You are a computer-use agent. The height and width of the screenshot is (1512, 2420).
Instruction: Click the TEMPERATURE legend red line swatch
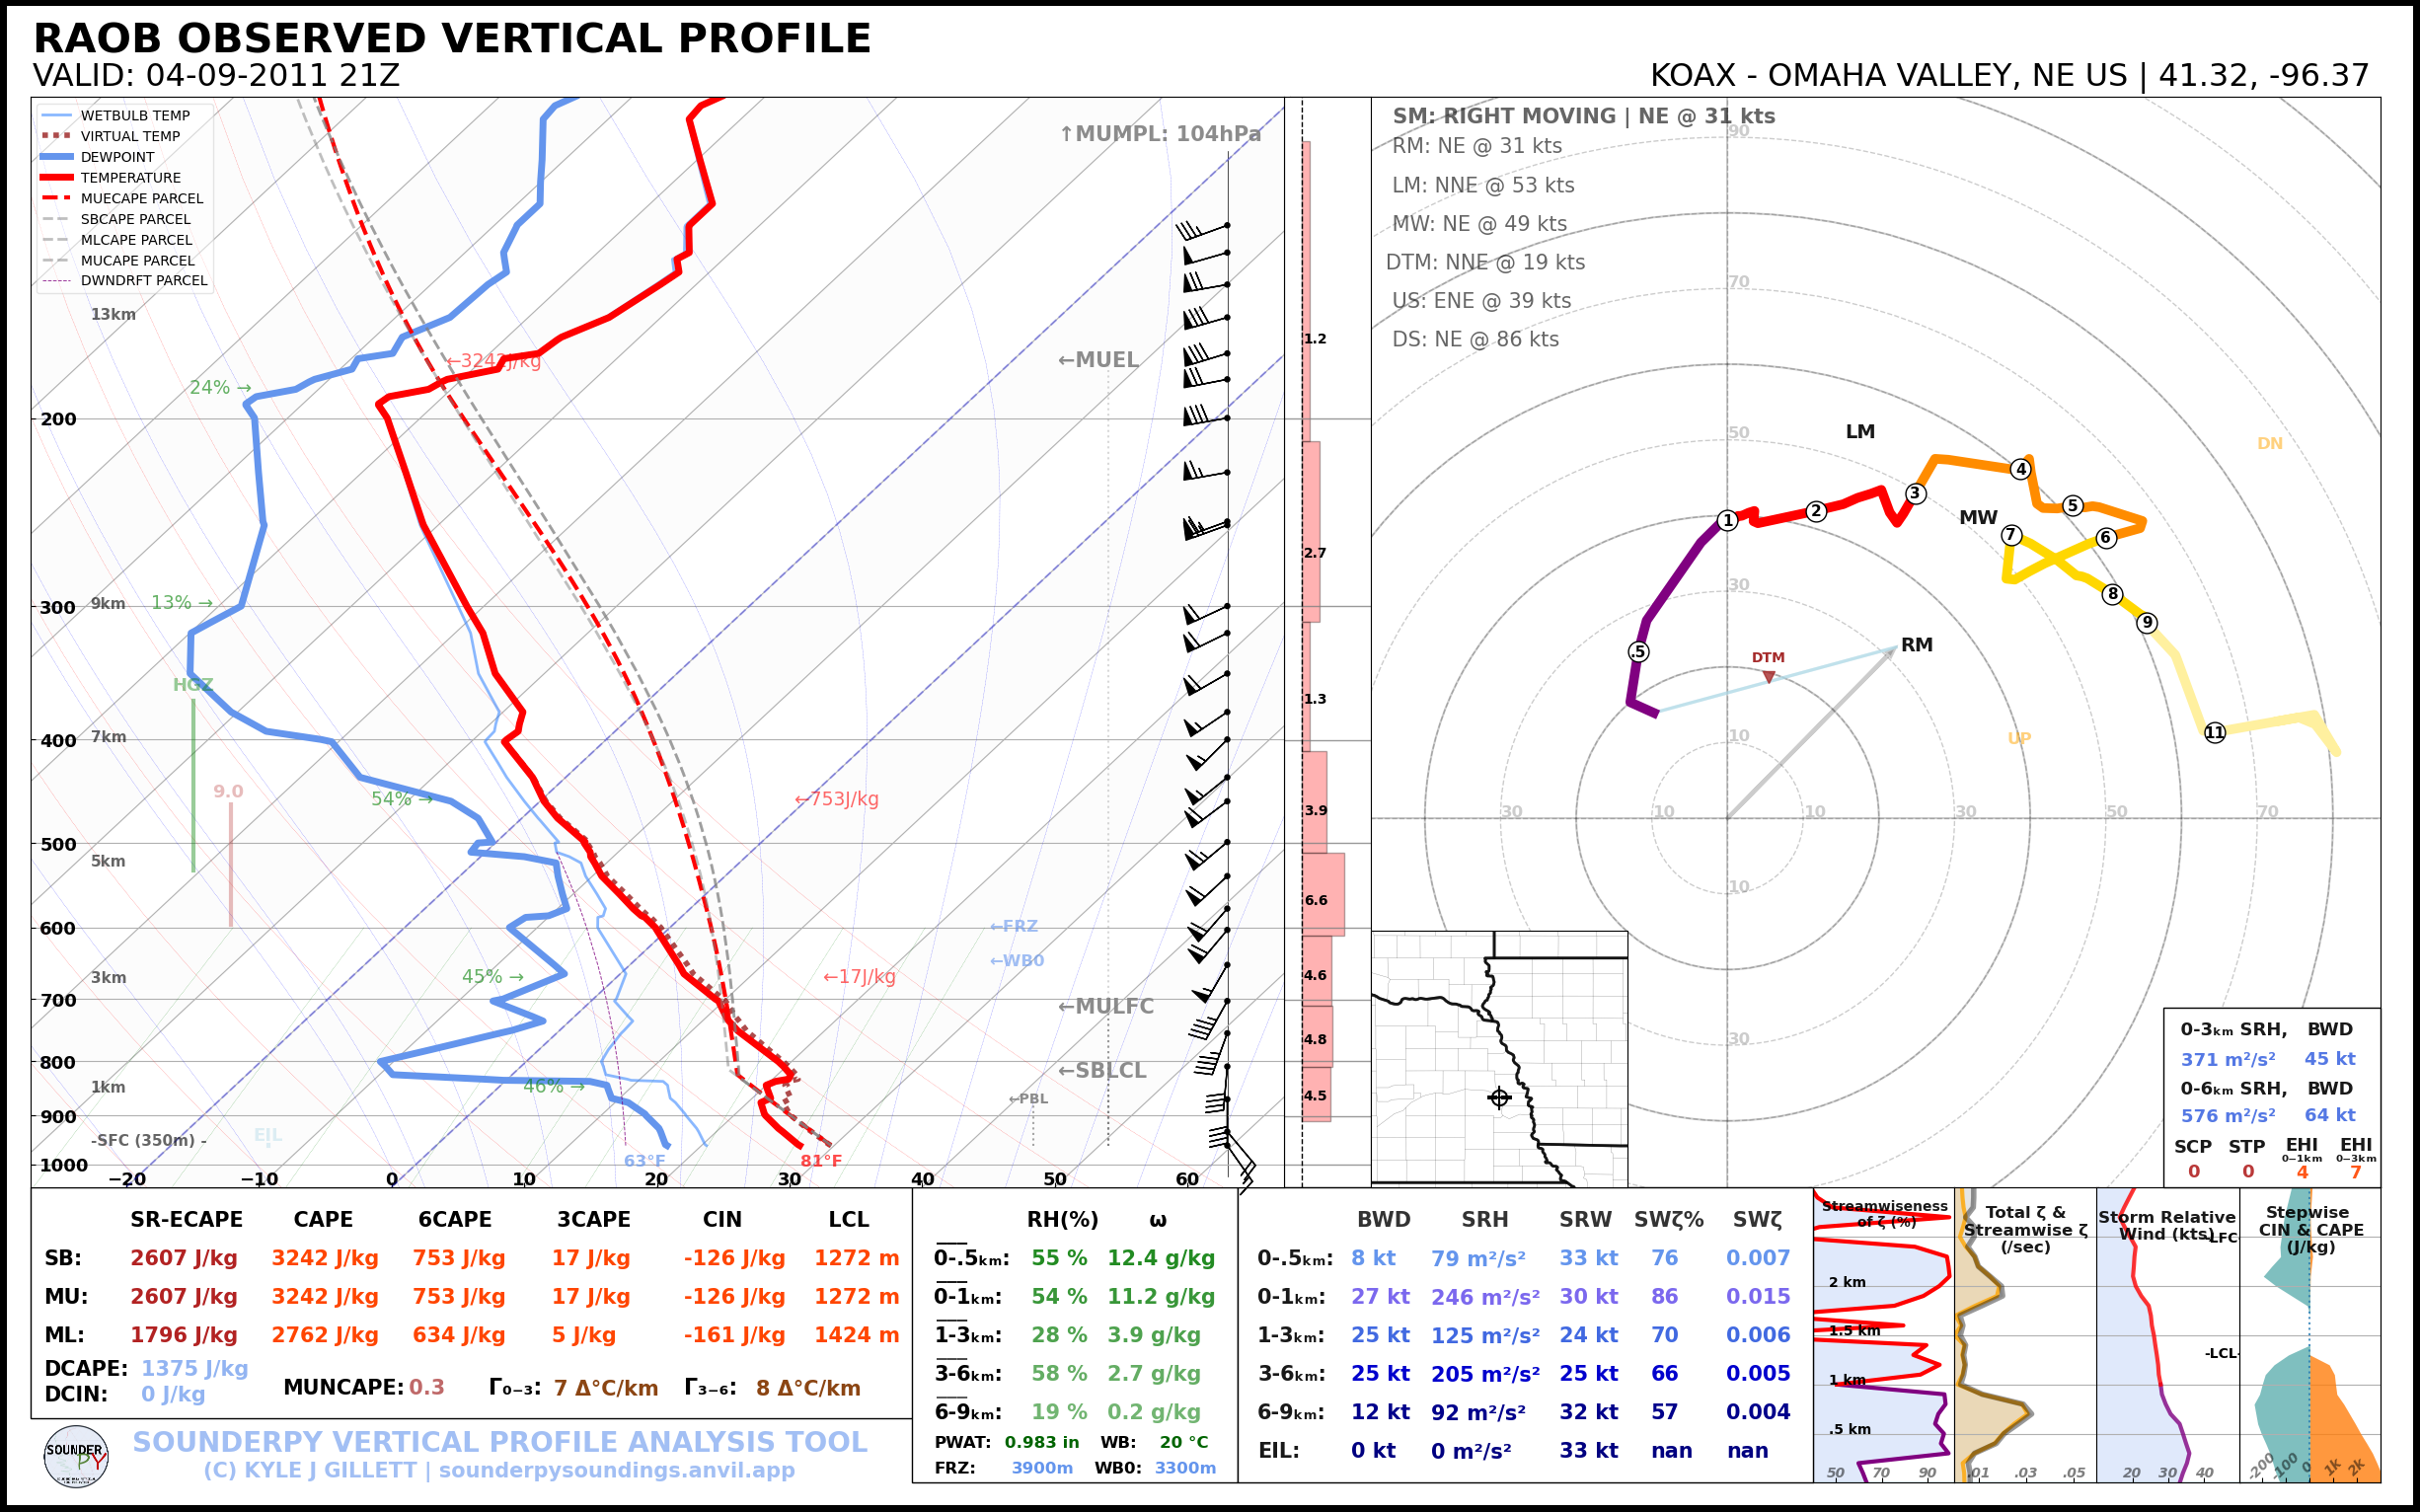coord(57,178)
